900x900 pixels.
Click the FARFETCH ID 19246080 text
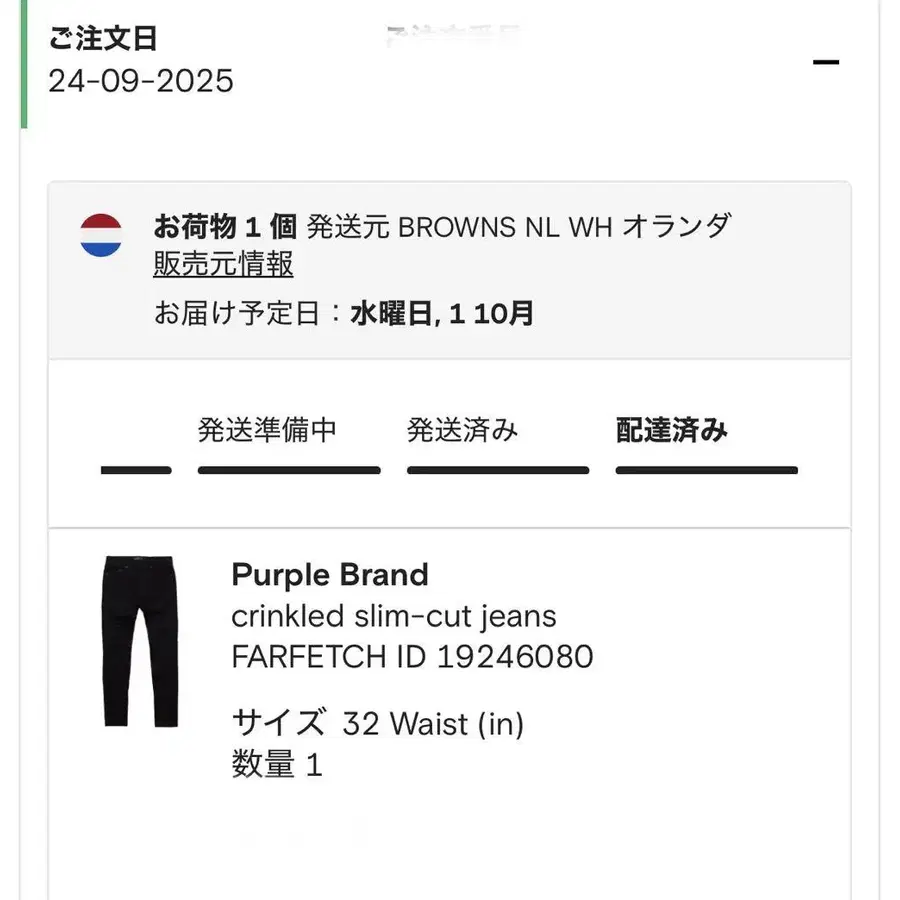(412, 657)
